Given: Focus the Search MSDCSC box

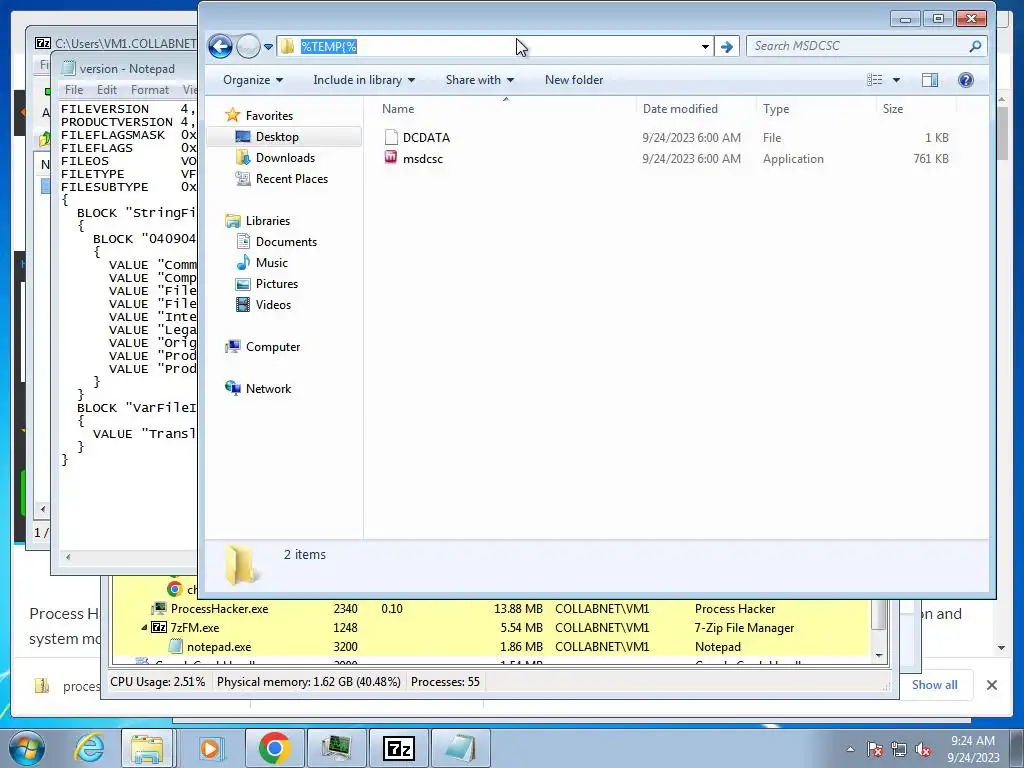Looking at the screenshot, I should pyautogui.click(x=856, y=46).
